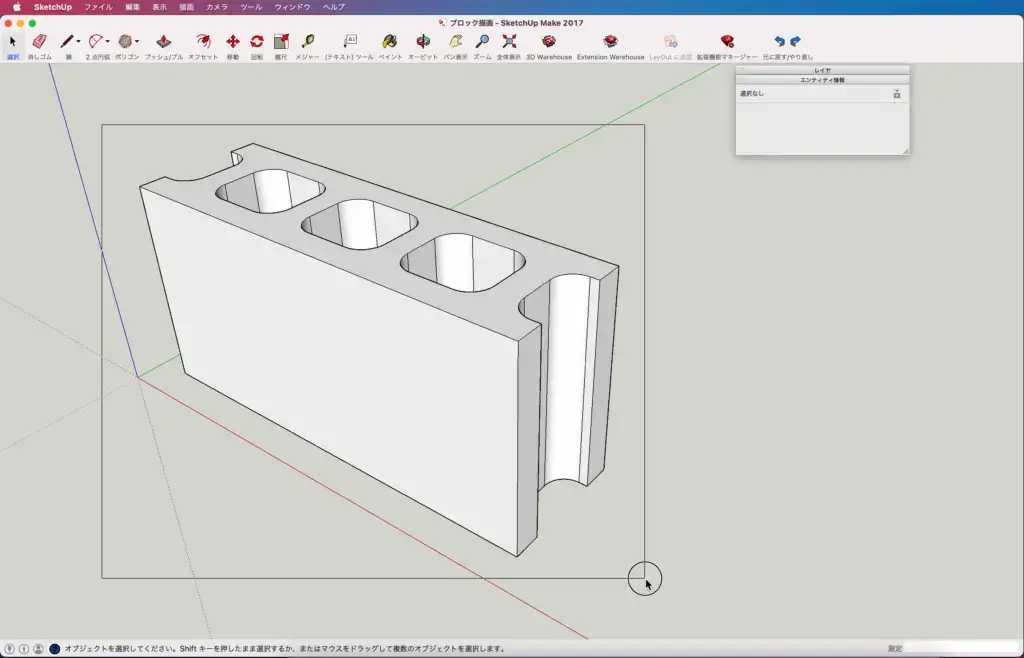
Task: Click the ブロック描画 document title icon
Action: 443,23
